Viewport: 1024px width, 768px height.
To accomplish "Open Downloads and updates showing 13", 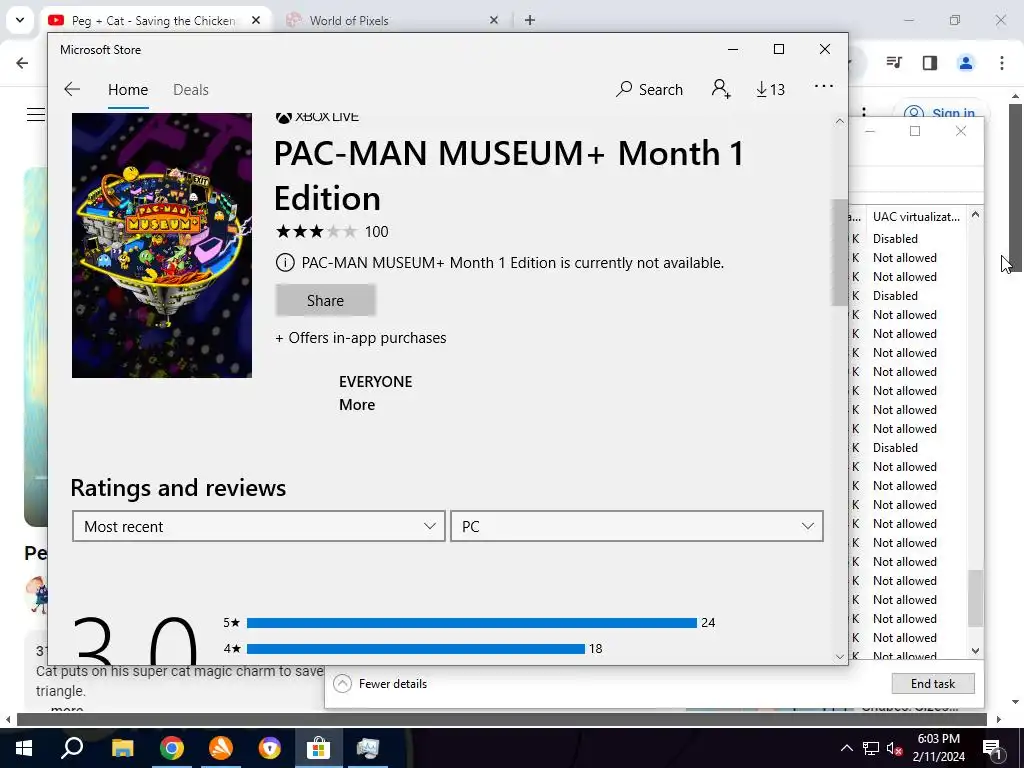I will coord(770,89).
